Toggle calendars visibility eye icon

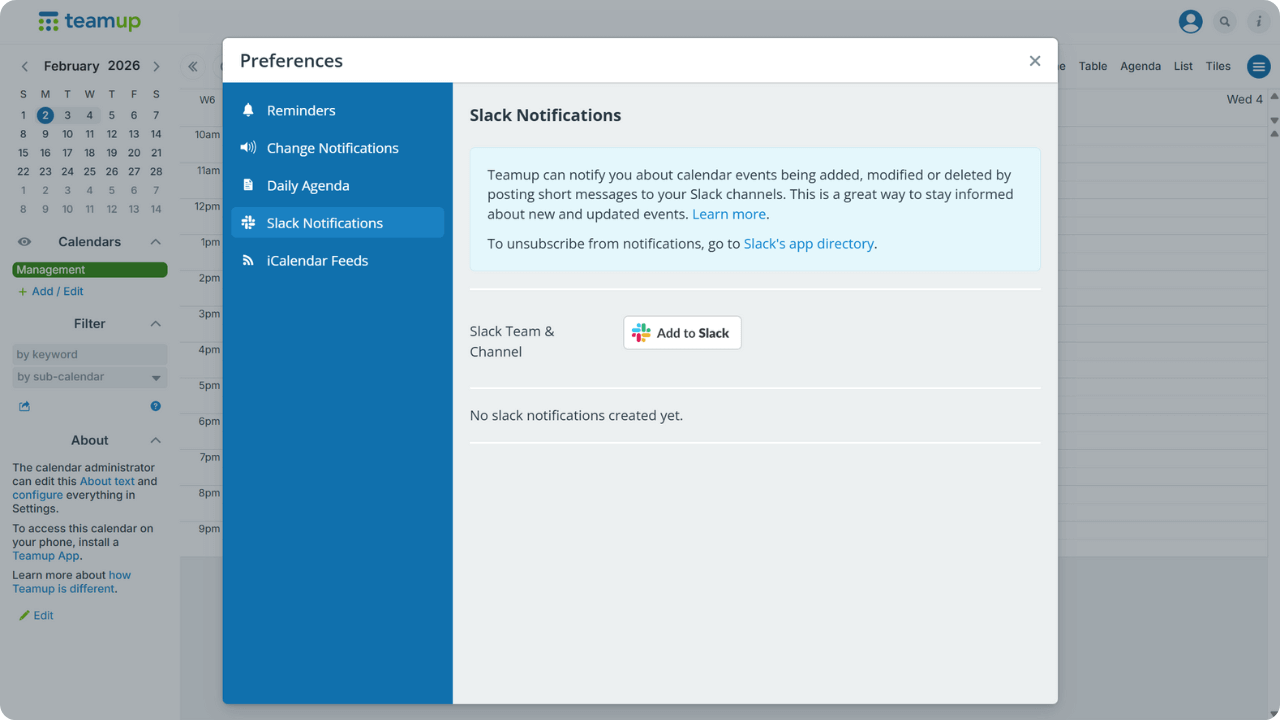tap(25, 242)
